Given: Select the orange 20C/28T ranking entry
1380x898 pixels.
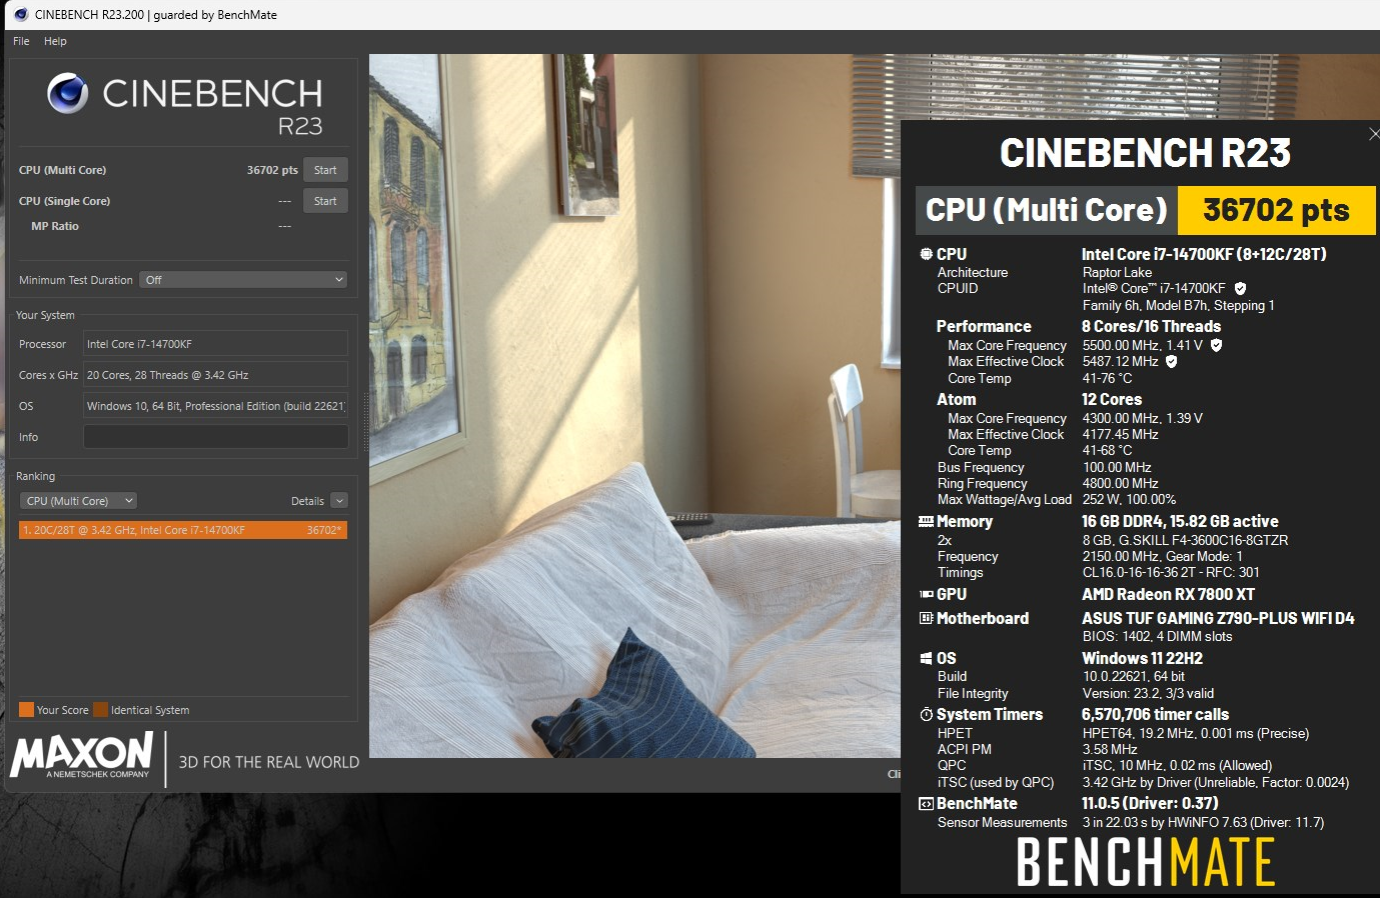Looking at the screenshot, I should click(183, 530).
